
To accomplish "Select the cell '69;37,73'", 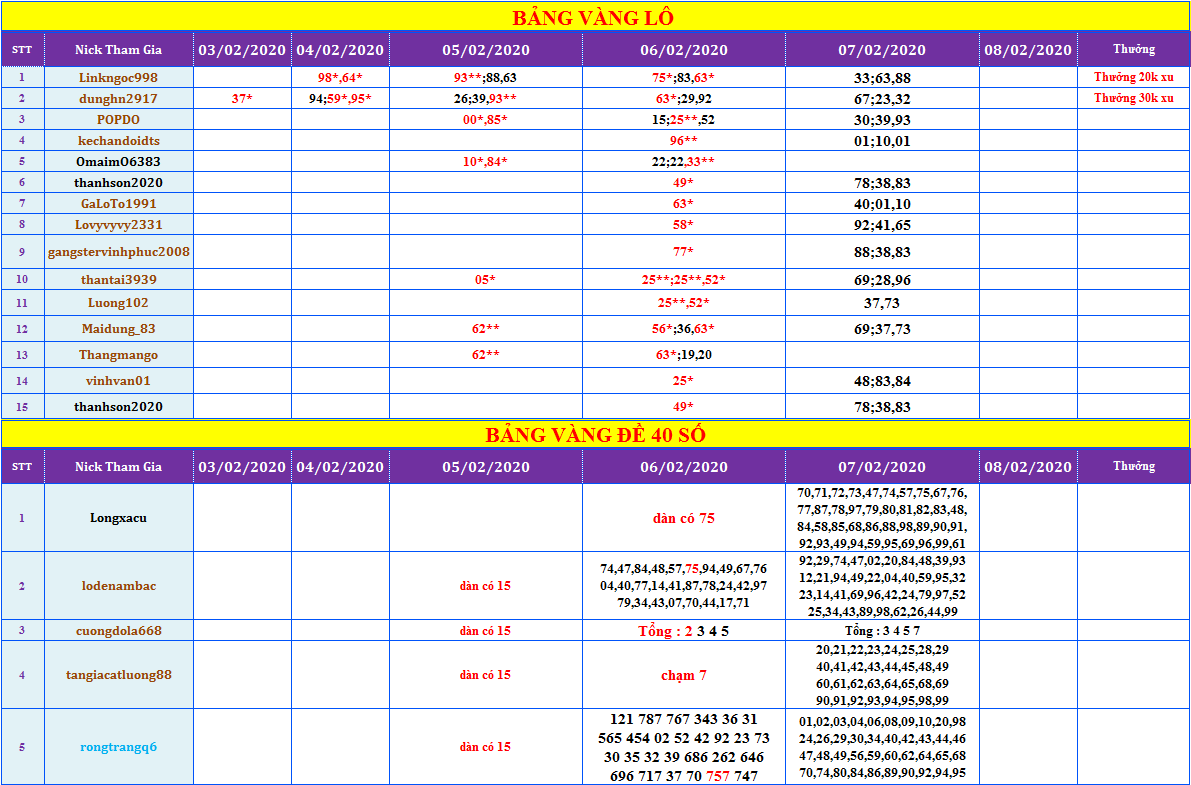I will click(x=882, y=329).
